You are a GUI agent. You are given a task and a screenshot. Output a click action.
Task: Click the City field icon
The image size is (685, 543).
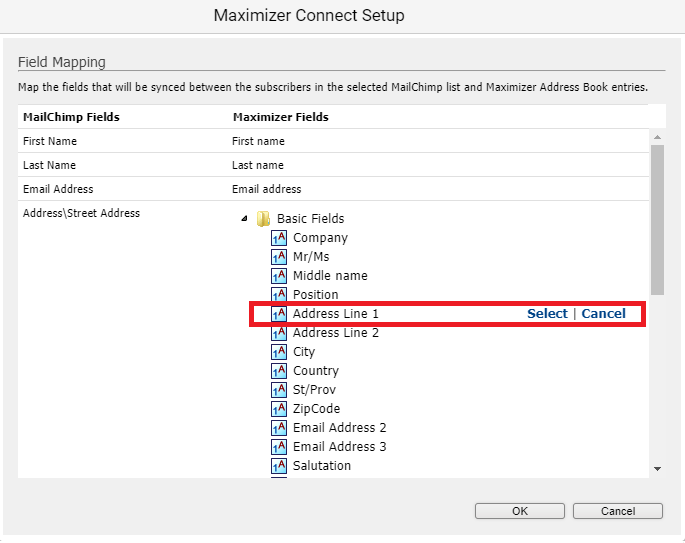279,352
